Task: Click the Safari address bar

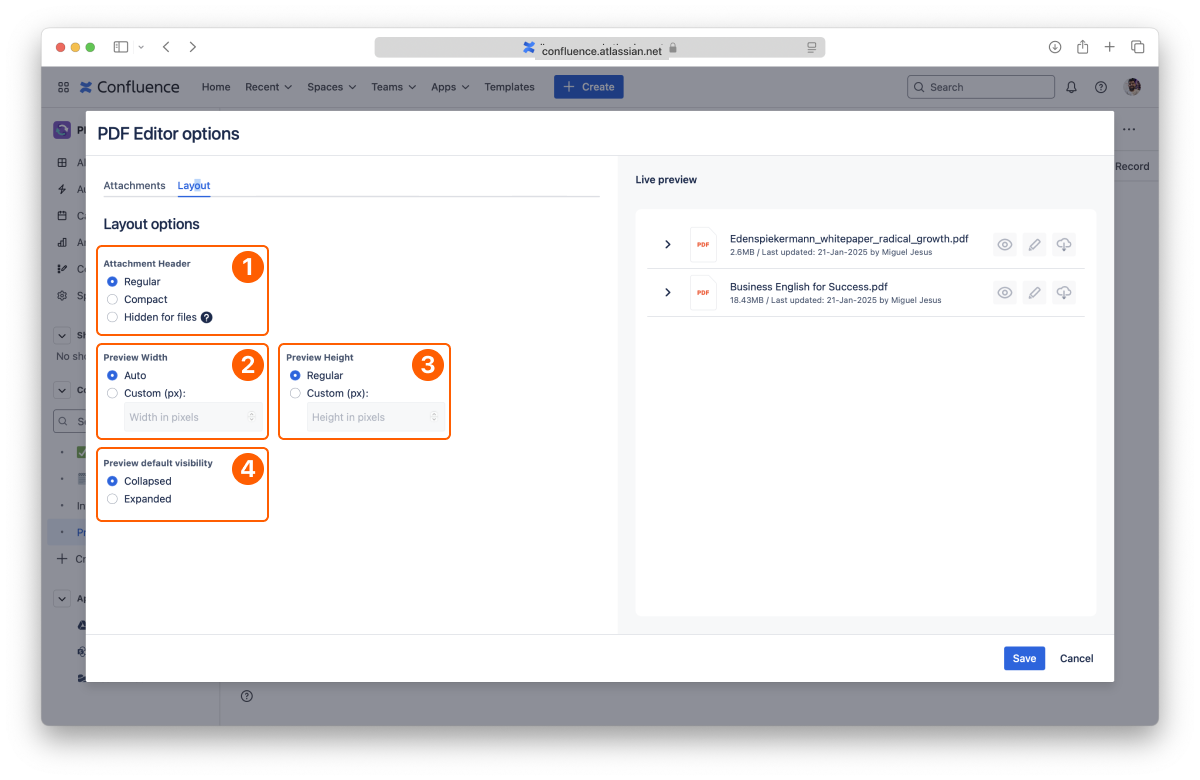Action: [600, 48]
